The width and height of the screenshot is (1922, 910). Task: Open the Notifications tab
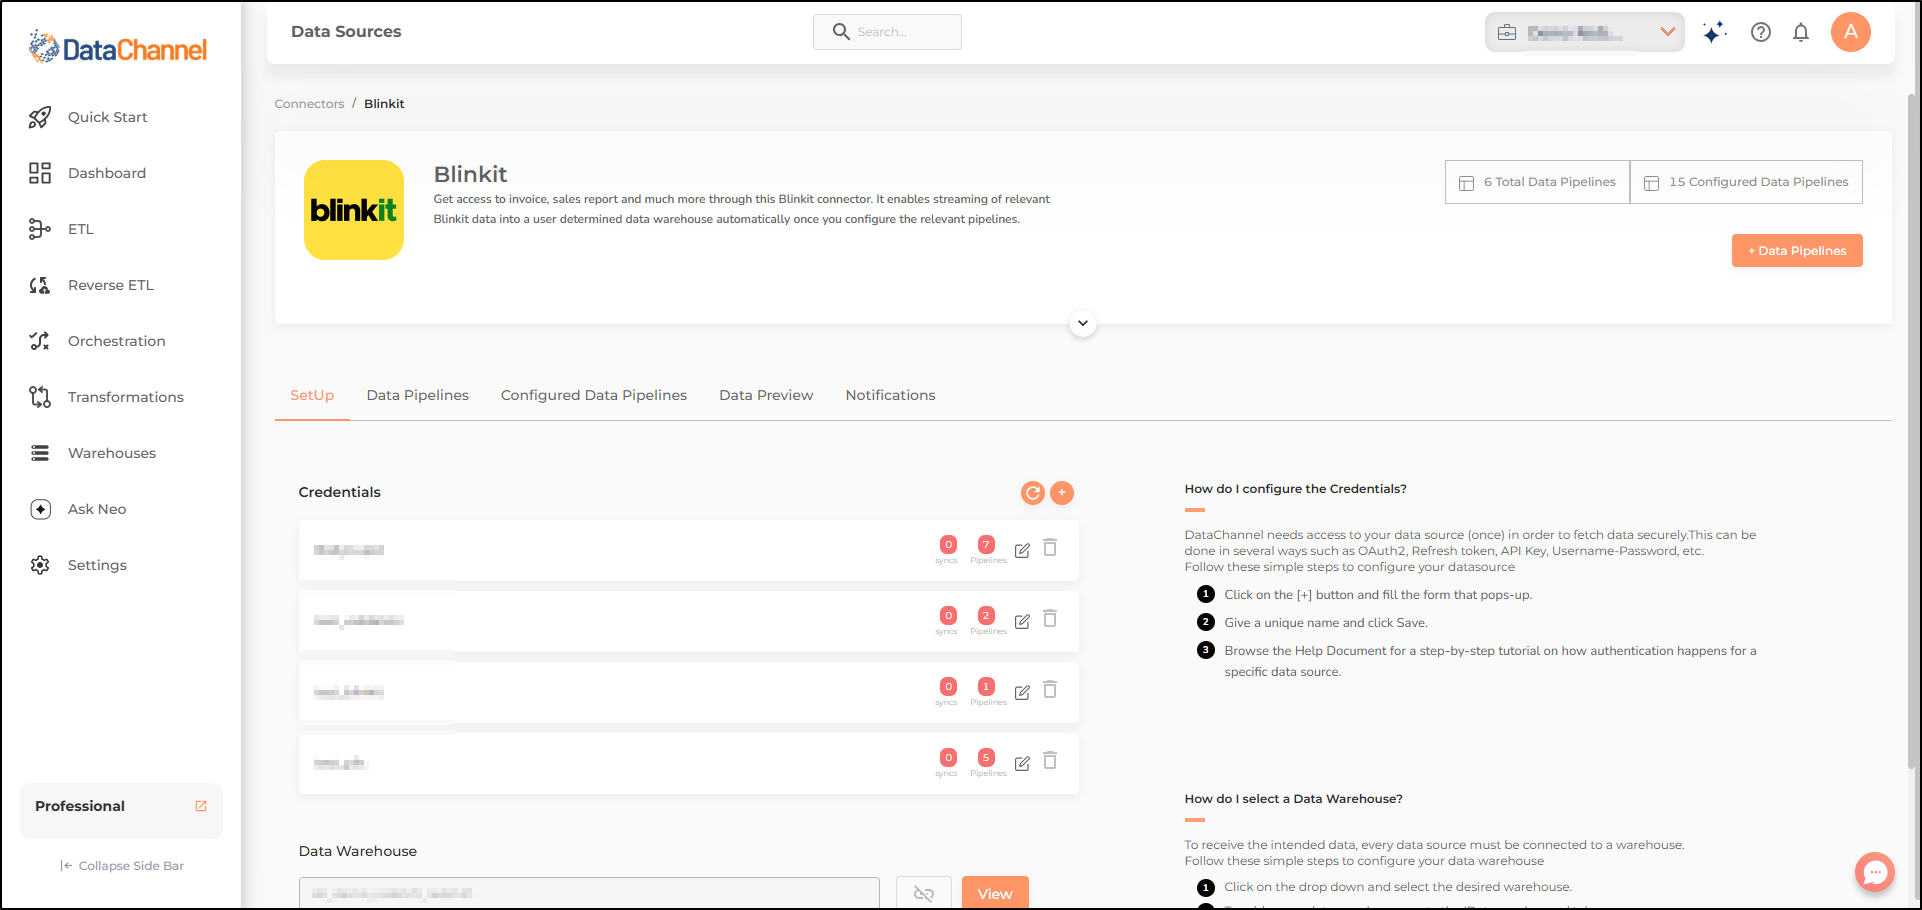(x=890, y=395)
